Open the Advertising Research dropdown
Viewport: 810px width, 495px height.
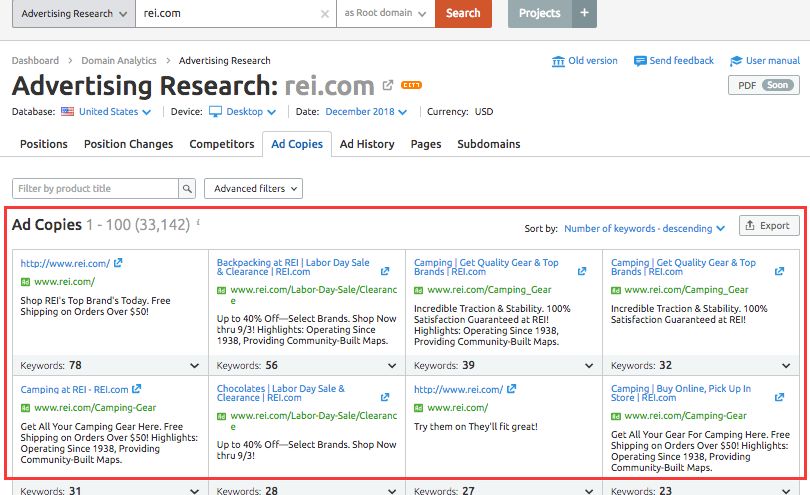point(74,13)
